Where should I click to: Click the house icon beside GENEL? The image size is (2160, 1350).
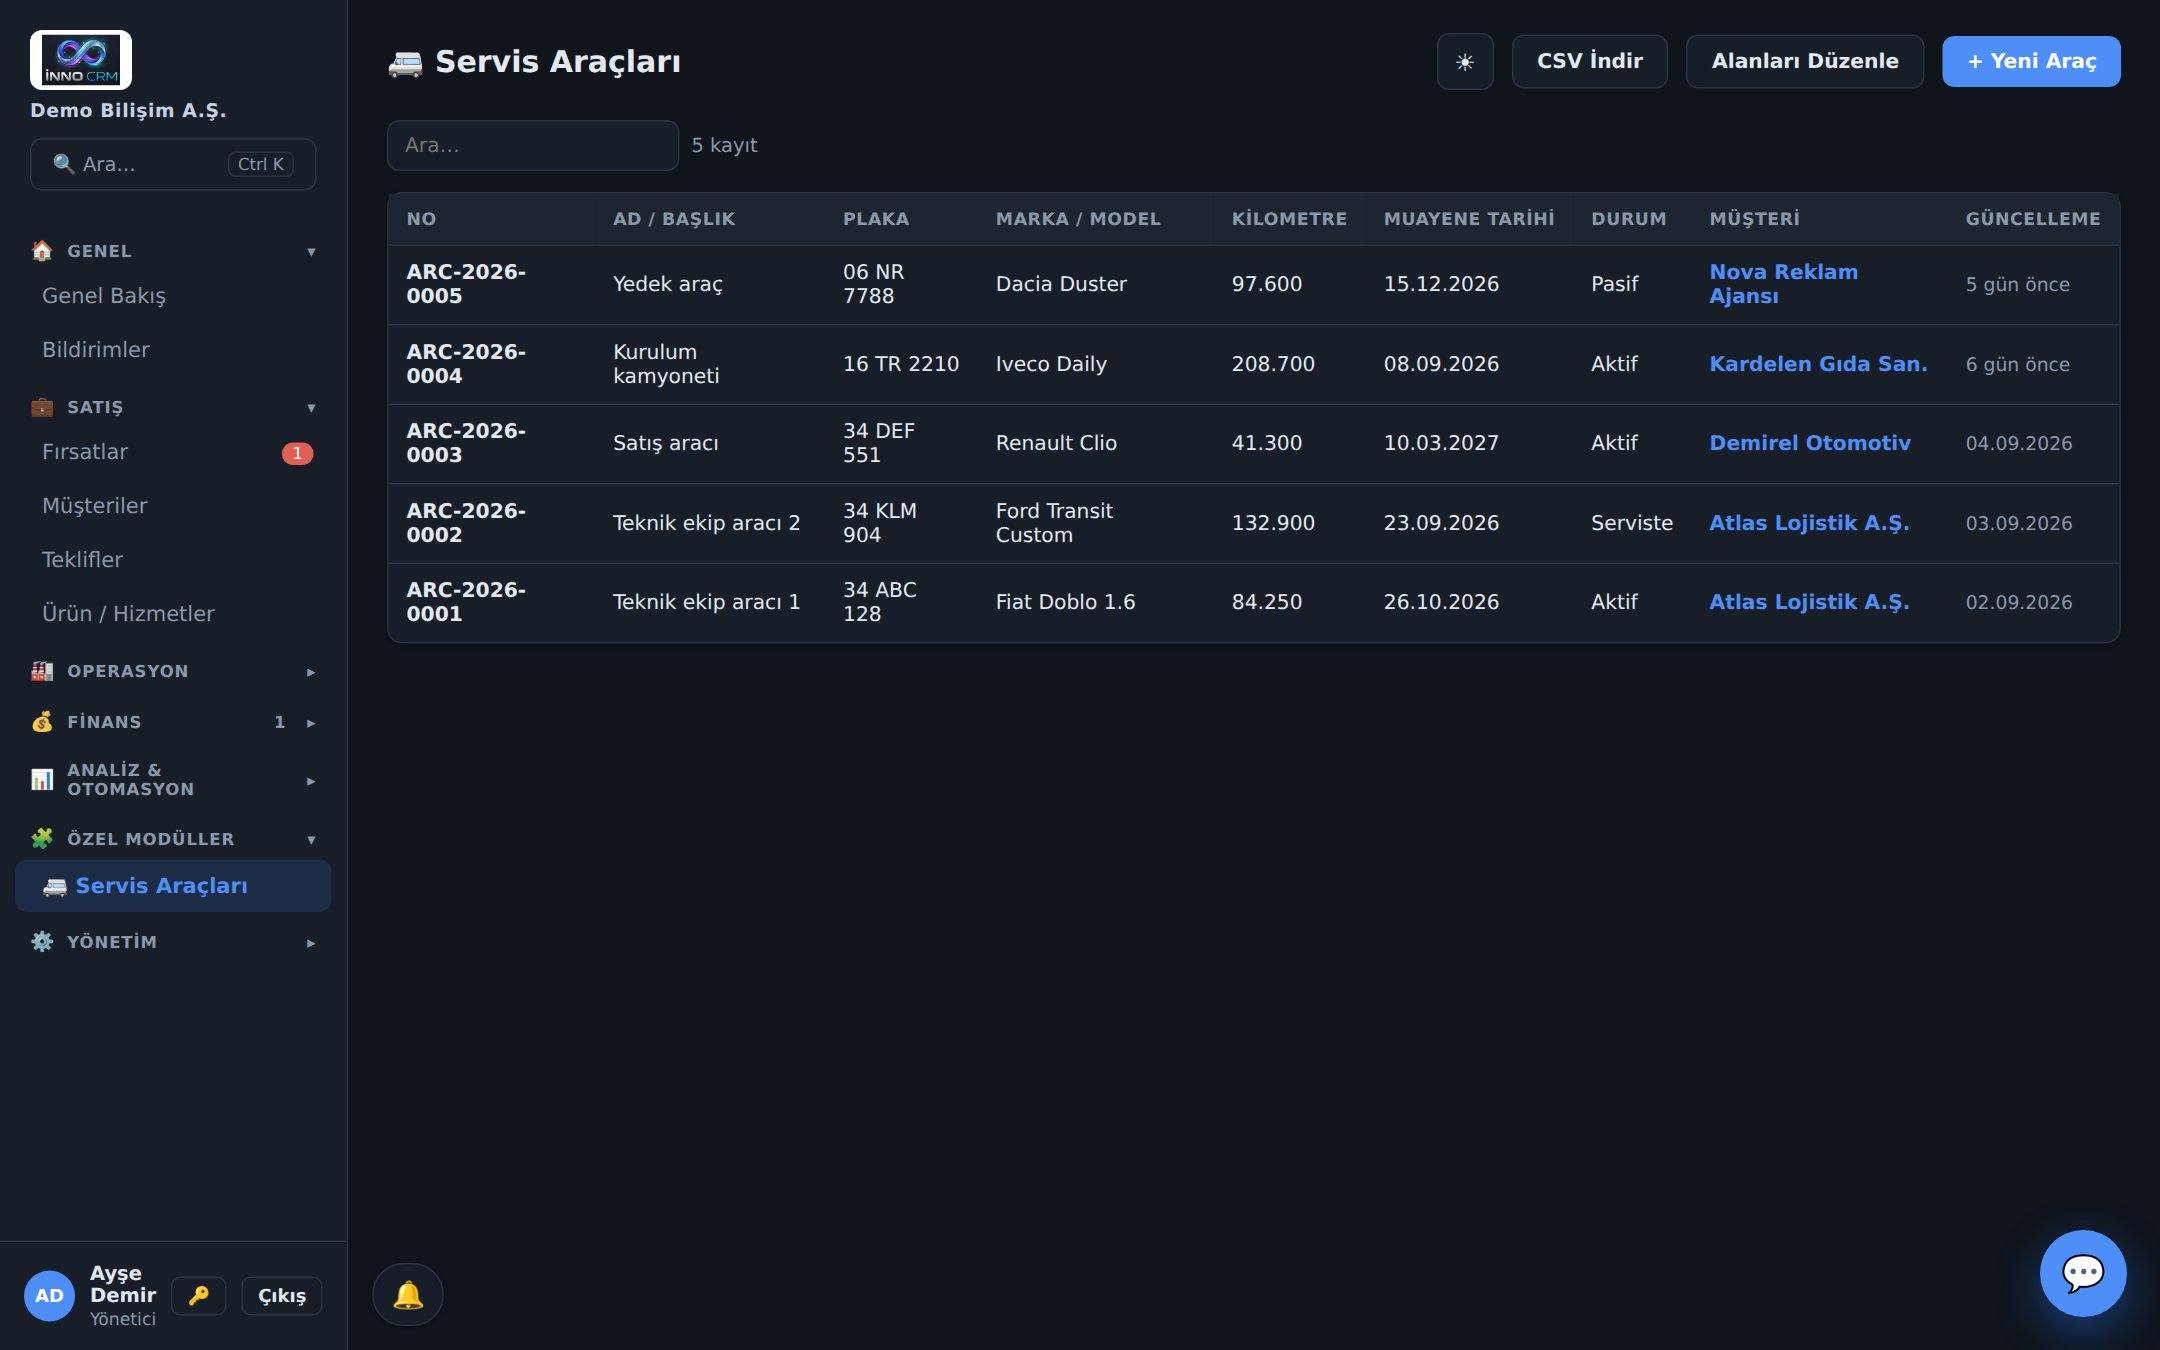click(42, 251)
